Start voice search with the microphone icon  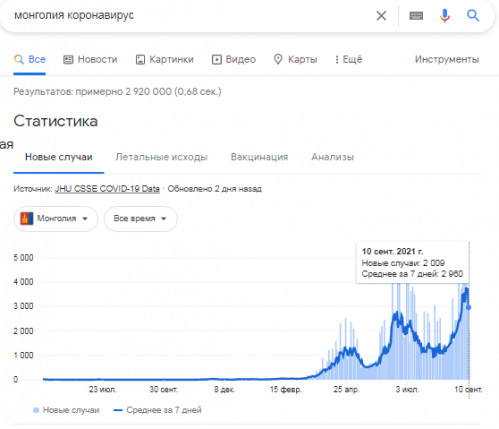tap(445, 15)
